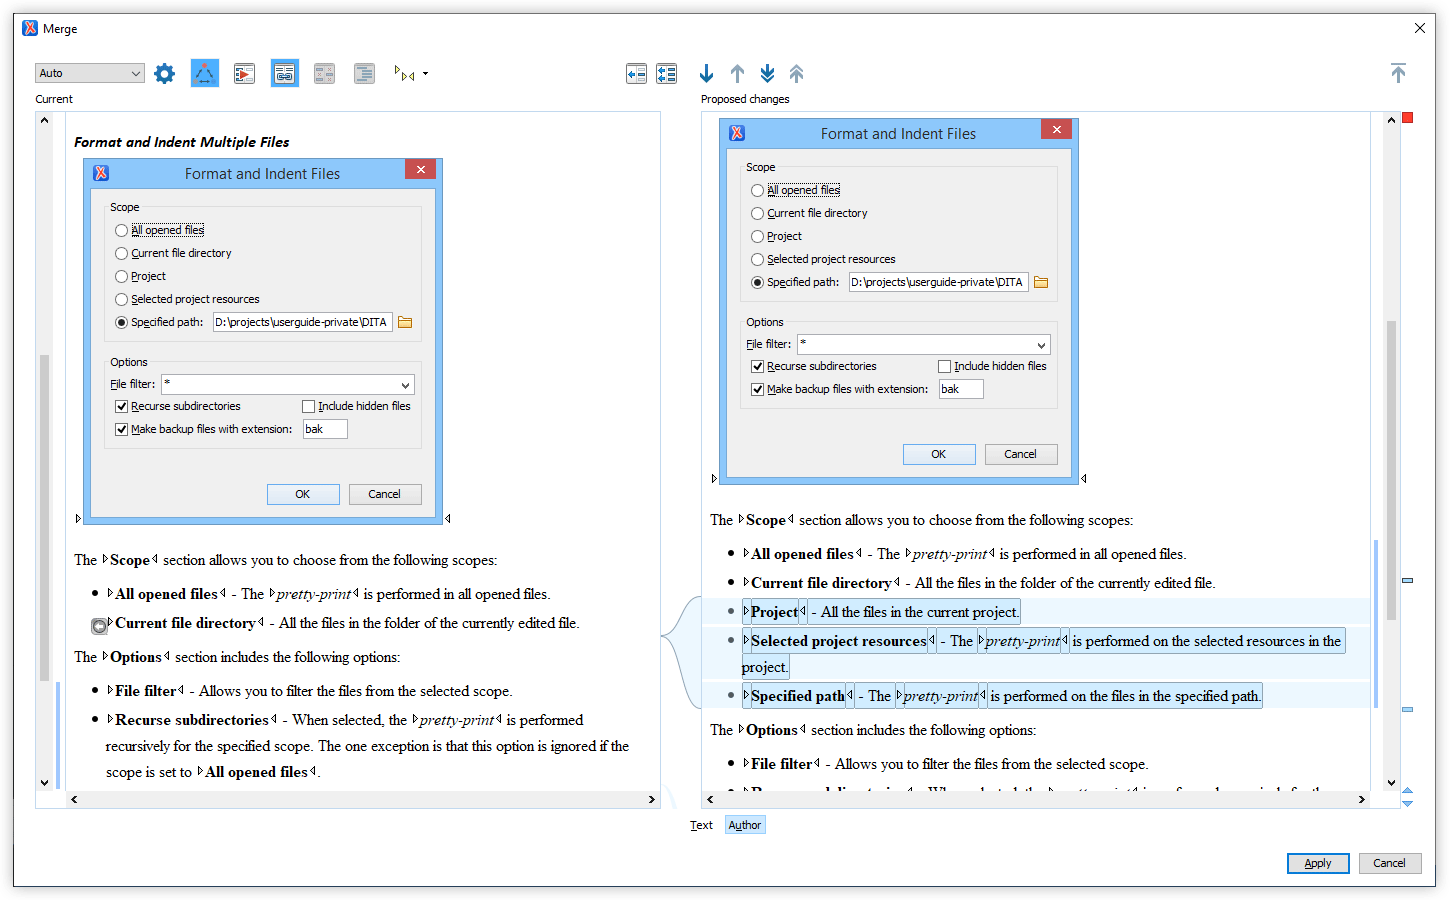The width and height of the screenshot is (1450, 900).
Task: Go to previous block of changes
Action: tap(737, 73)
